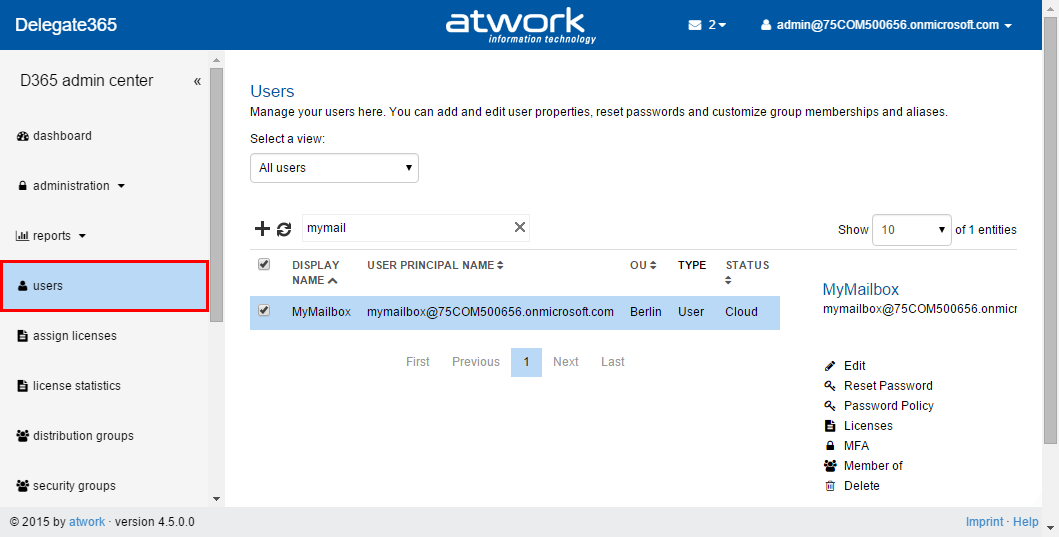Click the Imprint footer link

984,522
